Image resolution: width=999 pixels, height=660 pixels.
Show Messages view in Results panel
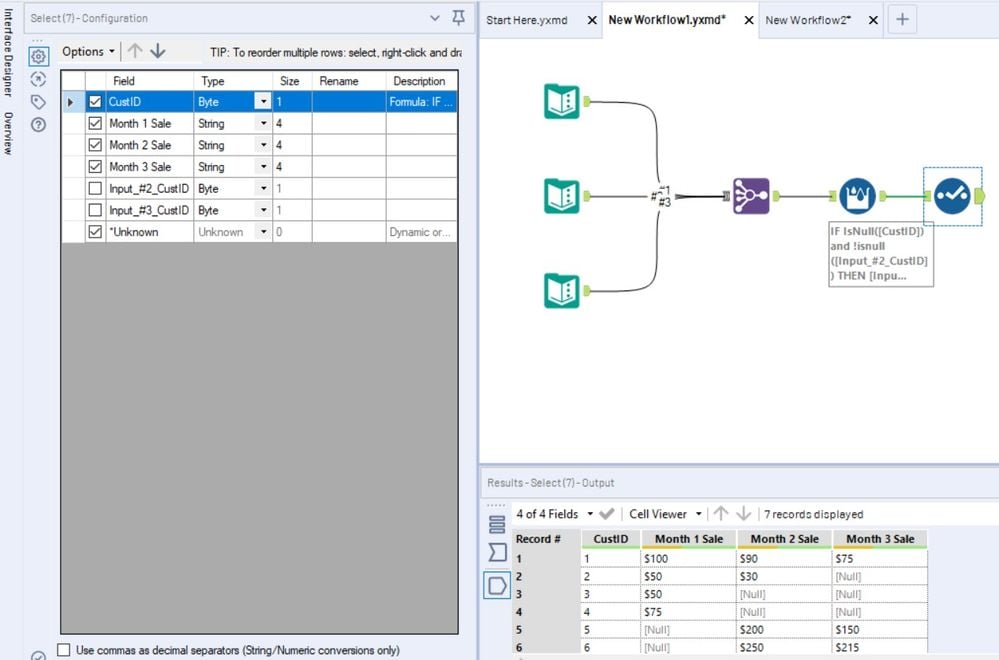(497, 524)
